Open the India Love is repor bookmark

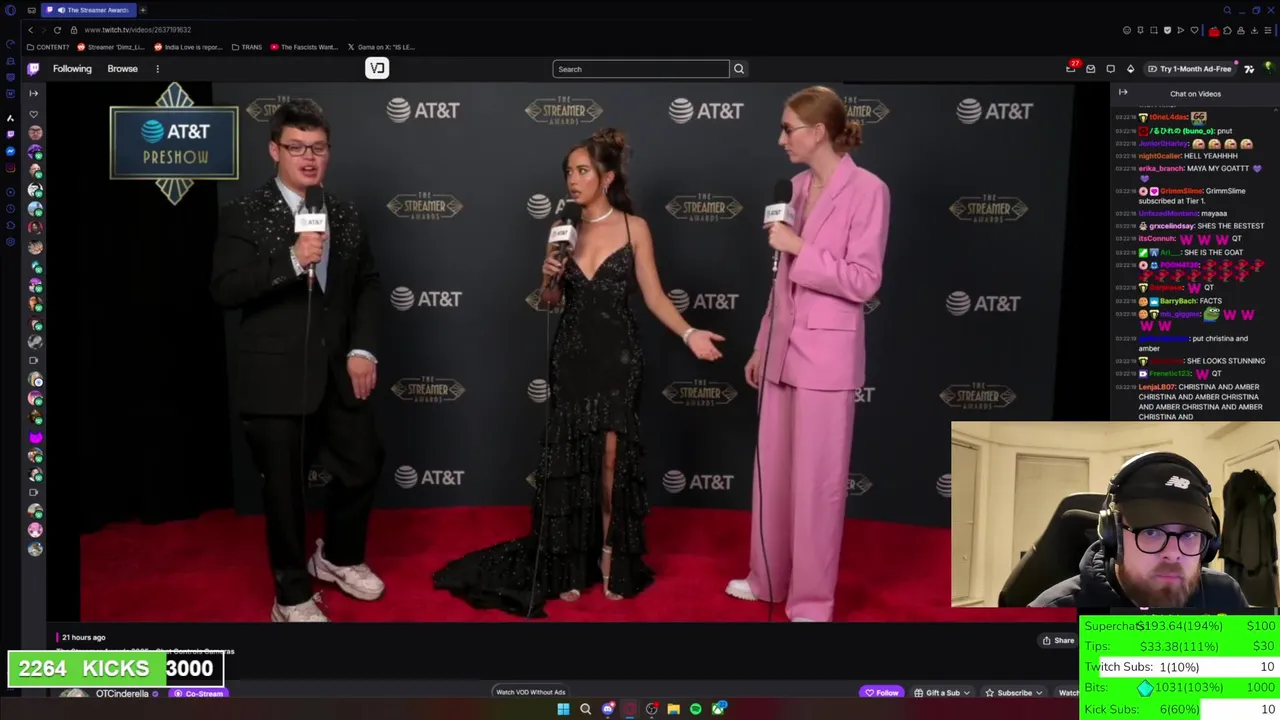click(x=188, y=47)
